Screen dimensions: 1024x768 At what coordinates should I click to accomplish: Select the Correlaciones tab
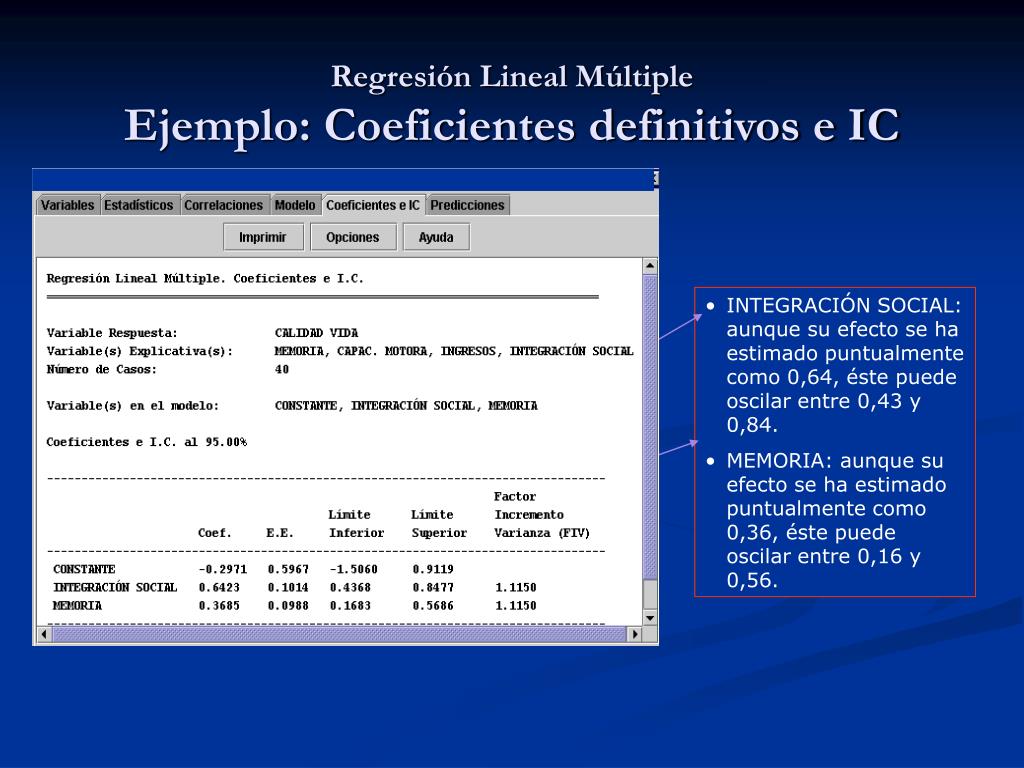click(x=223, y=205)
